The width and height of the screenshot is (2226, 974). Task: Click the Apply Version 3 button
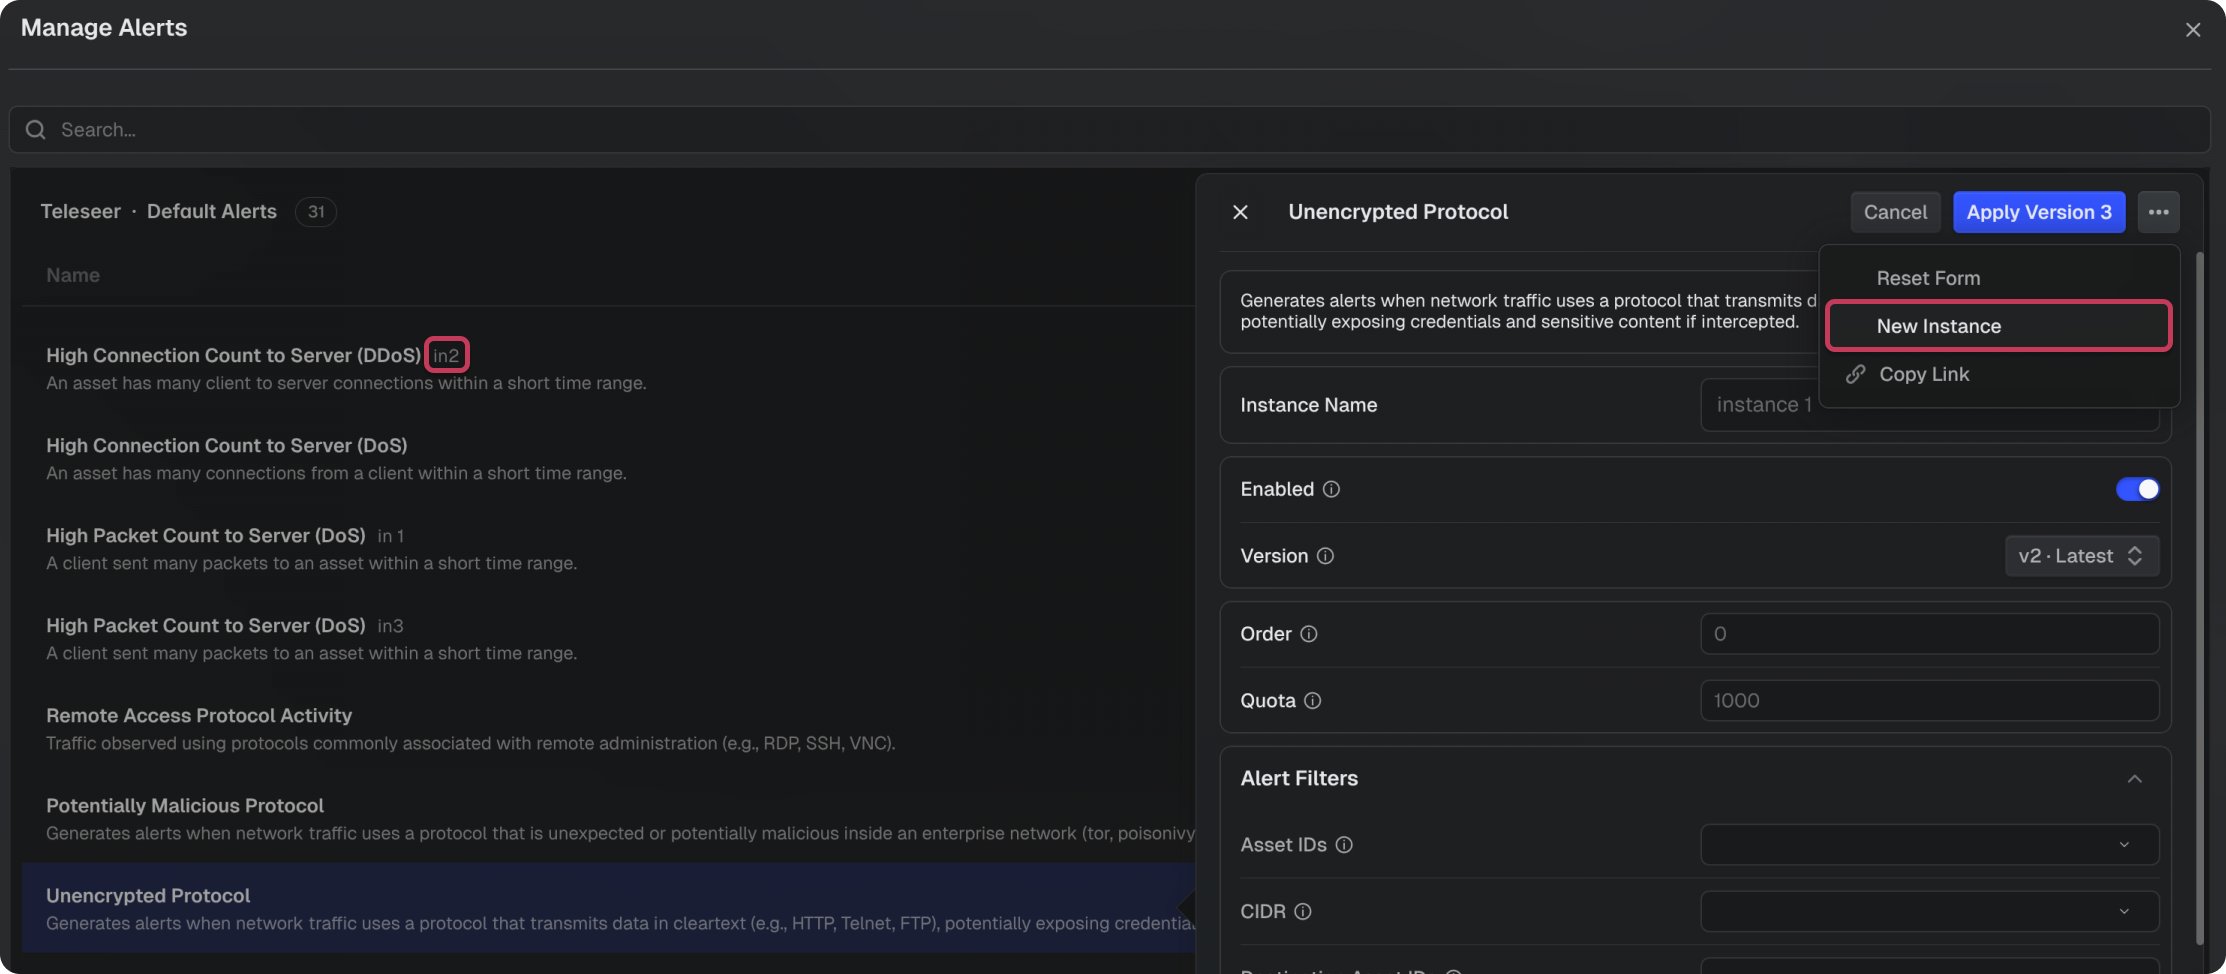coord(2038,212)
